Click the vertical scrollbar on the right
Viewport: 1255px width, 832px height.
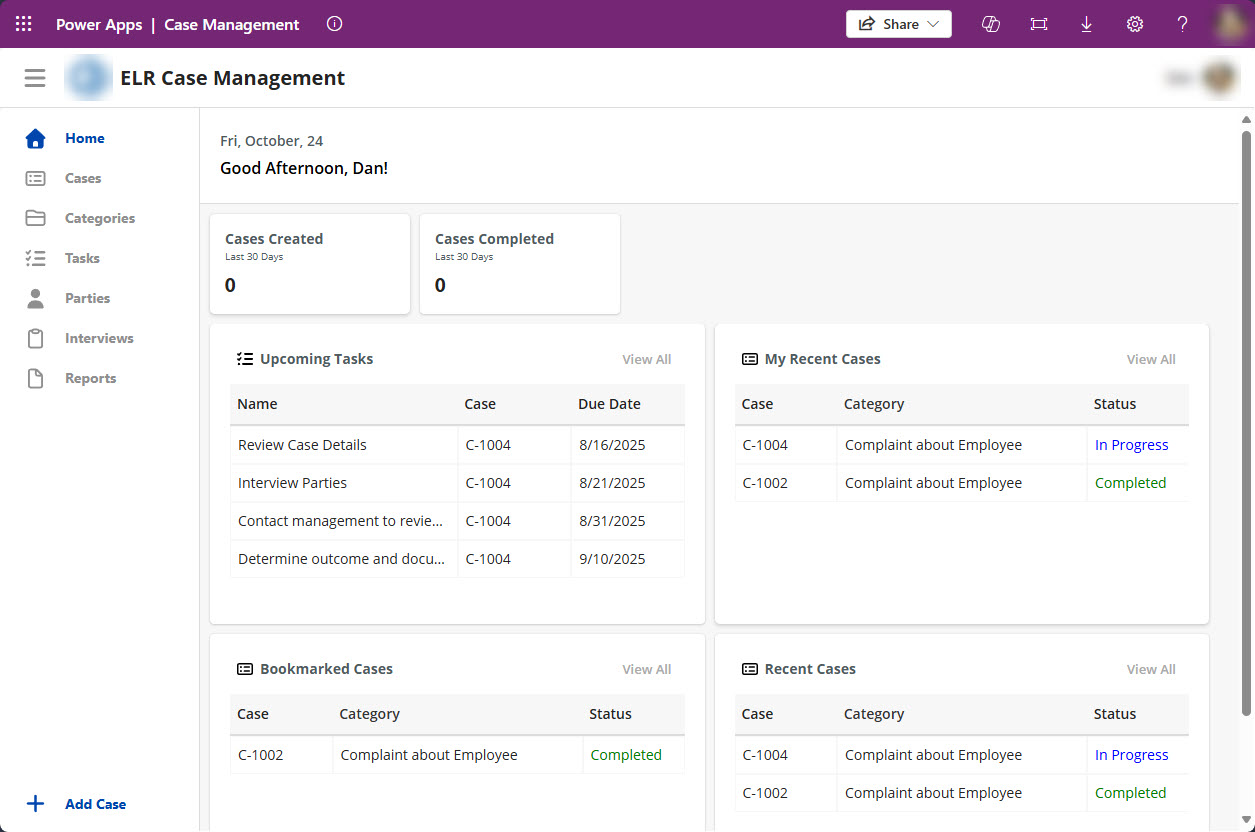point(1246,420)
